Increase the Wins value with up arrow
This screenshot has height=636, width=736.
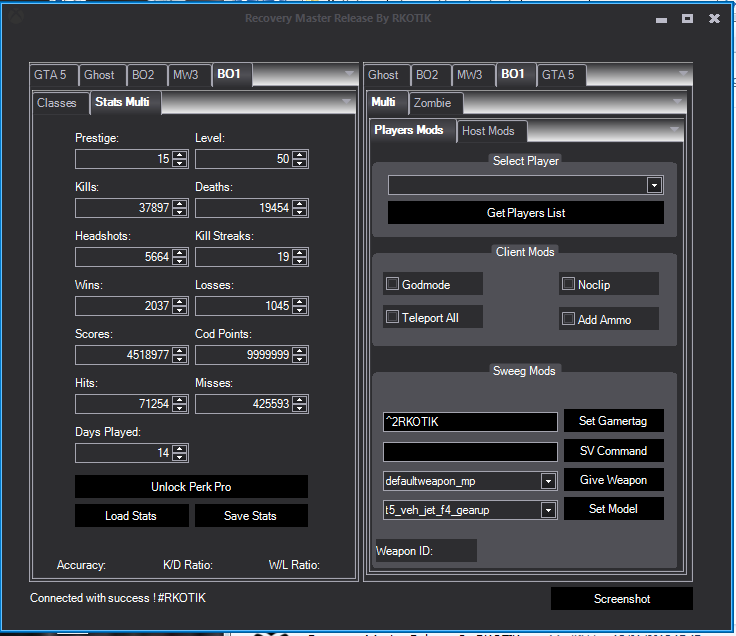(179, 302)
